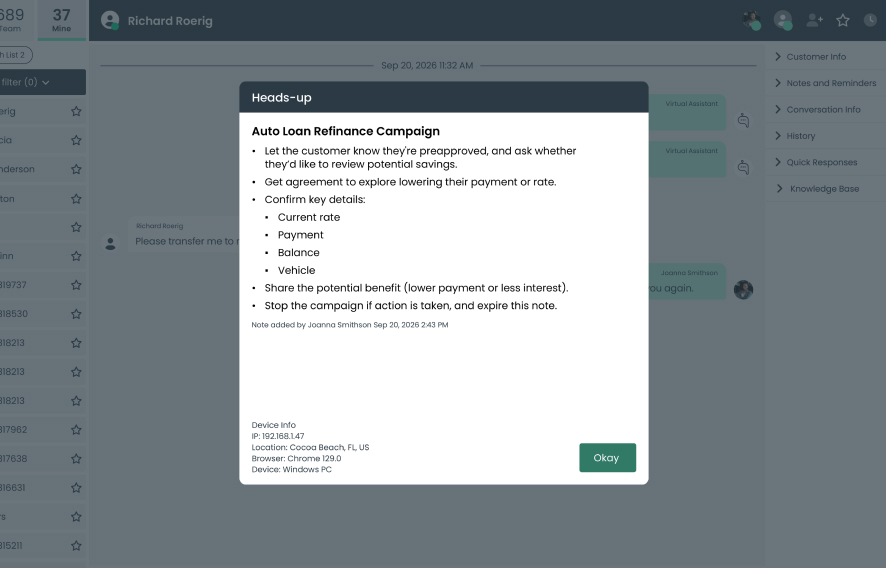Click 'Location: Cocoa Beach, FL, US' text
The width and height of the screenshot is (886, 568).
(310, 447)
